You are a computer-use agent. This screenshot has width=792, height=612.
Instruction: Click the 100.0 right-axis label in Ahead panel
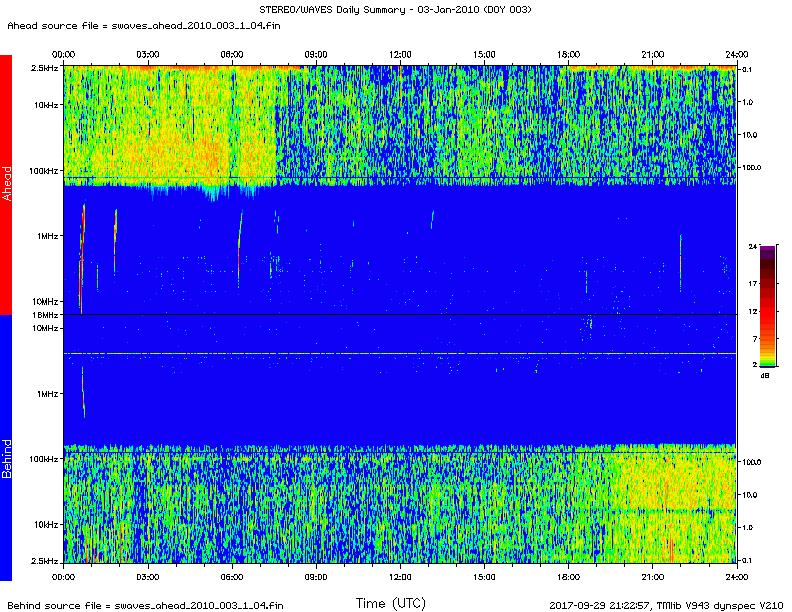click(752, 167)
